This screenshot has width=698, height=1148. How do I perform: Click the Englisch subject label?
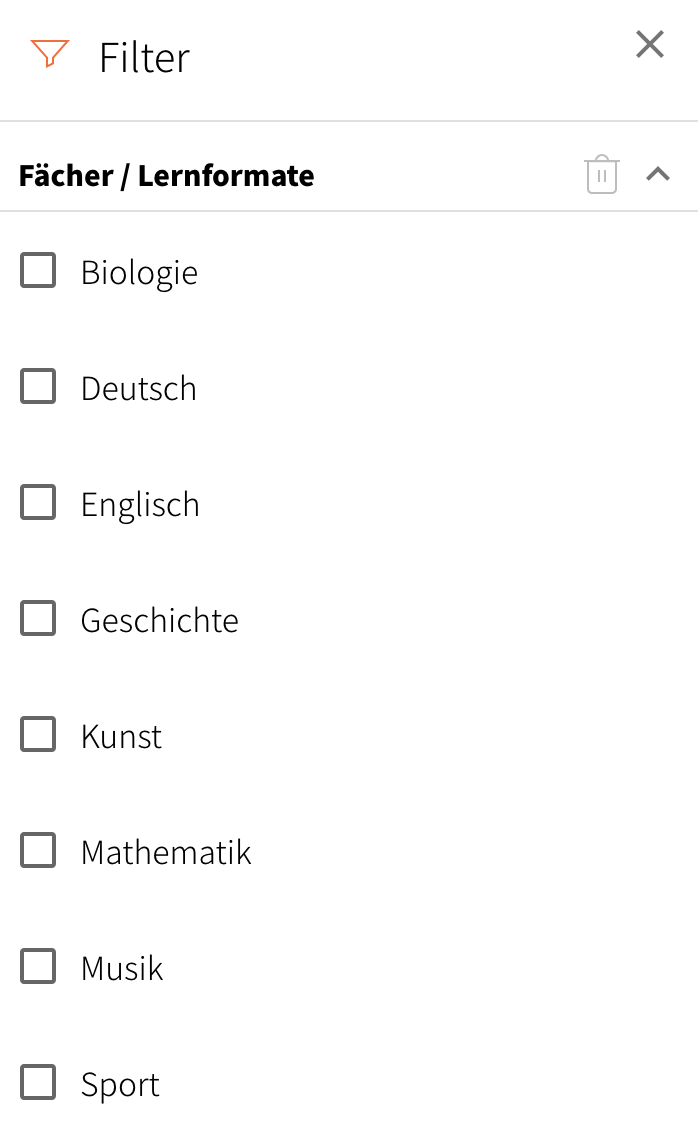click(x=140, y=504)
